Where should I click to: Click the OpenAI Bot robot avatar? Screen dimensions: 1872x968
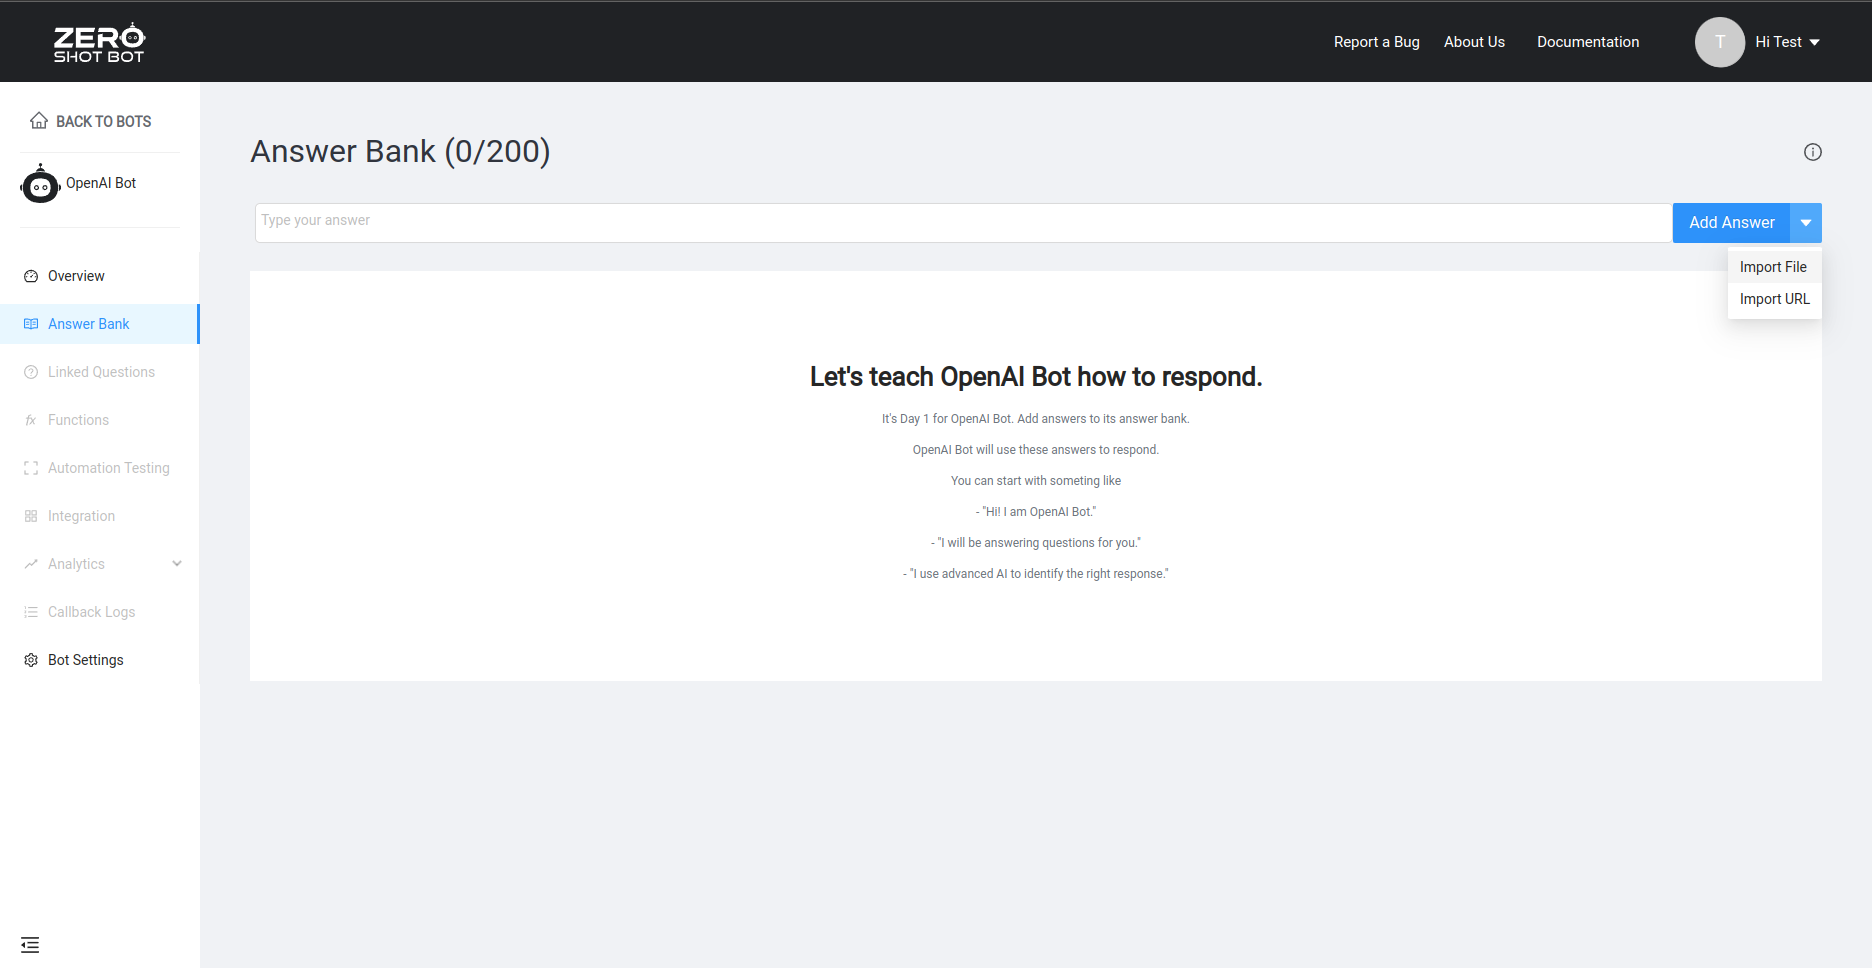point(40,184)
